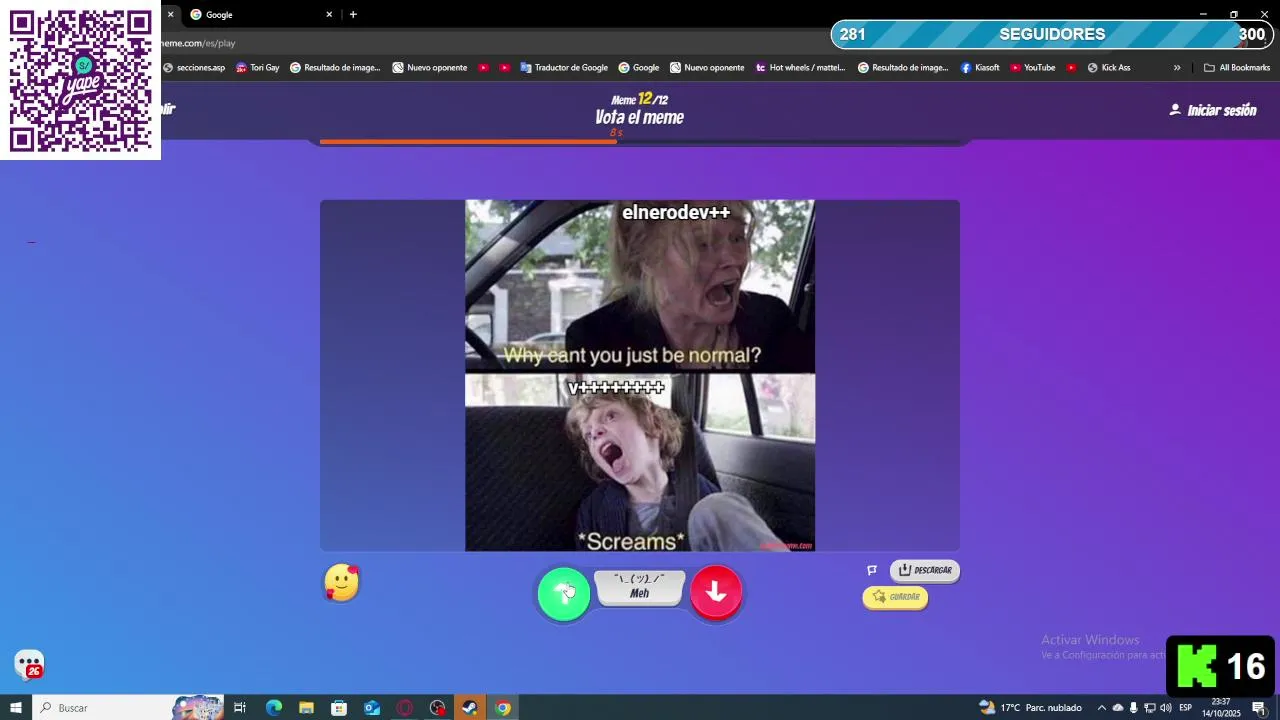Click the Kick logo viewer counter

[1221, 666]
